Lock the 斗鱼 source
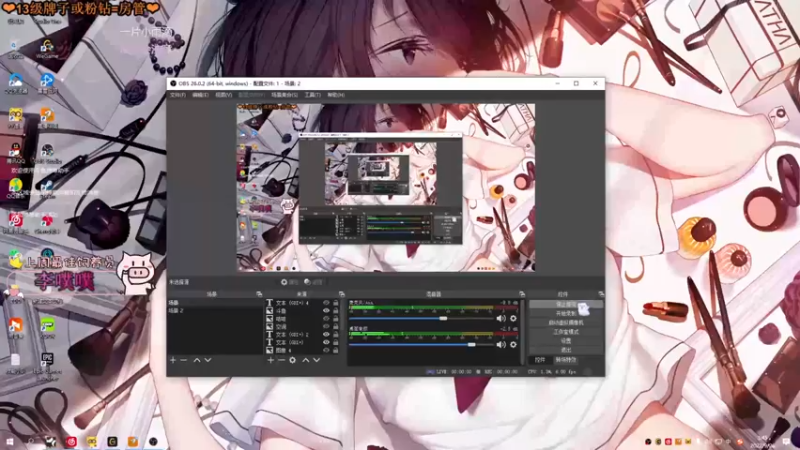Image resolution: width=800 pixels, height=450 pixels. 336,311
